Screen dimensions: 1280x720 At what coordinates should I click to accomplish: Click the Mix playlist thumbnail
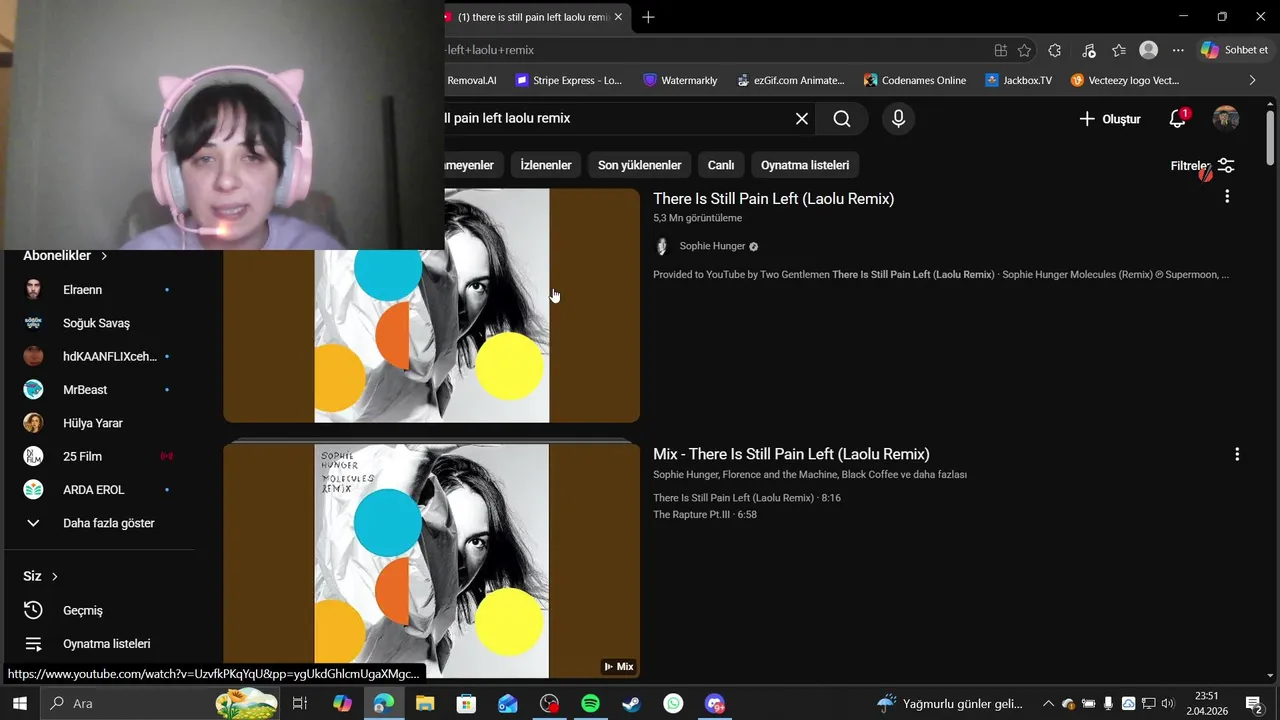(431, 561)
